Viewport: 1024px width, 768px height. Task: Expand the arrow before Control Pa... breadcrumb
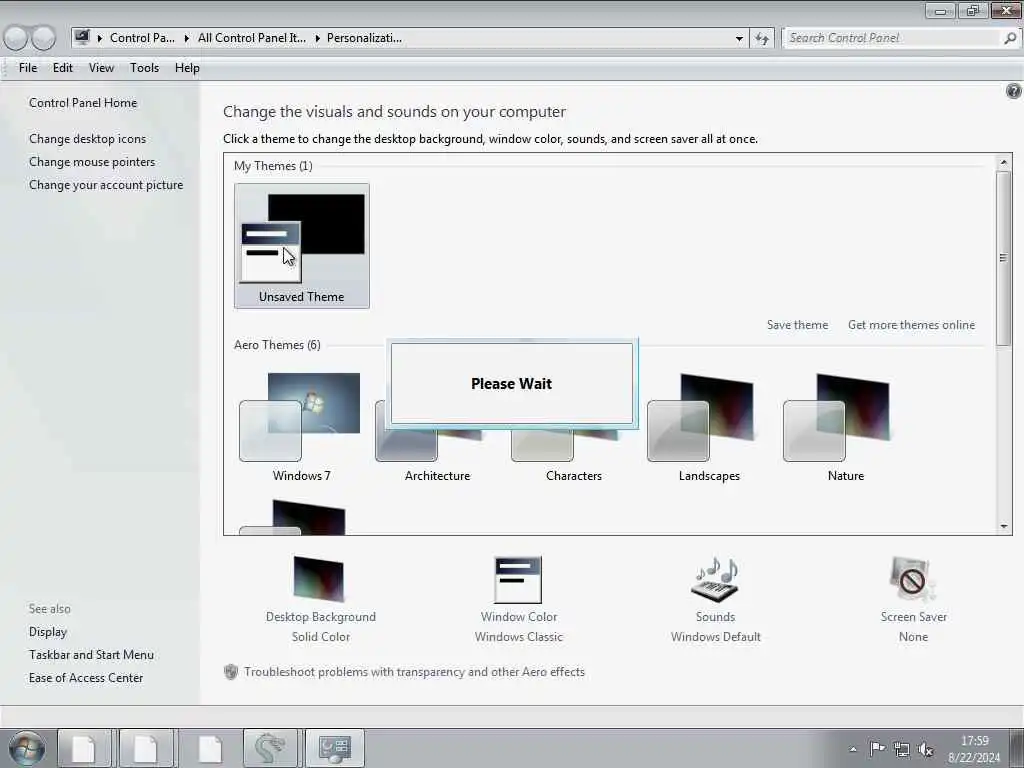[100, 39]
